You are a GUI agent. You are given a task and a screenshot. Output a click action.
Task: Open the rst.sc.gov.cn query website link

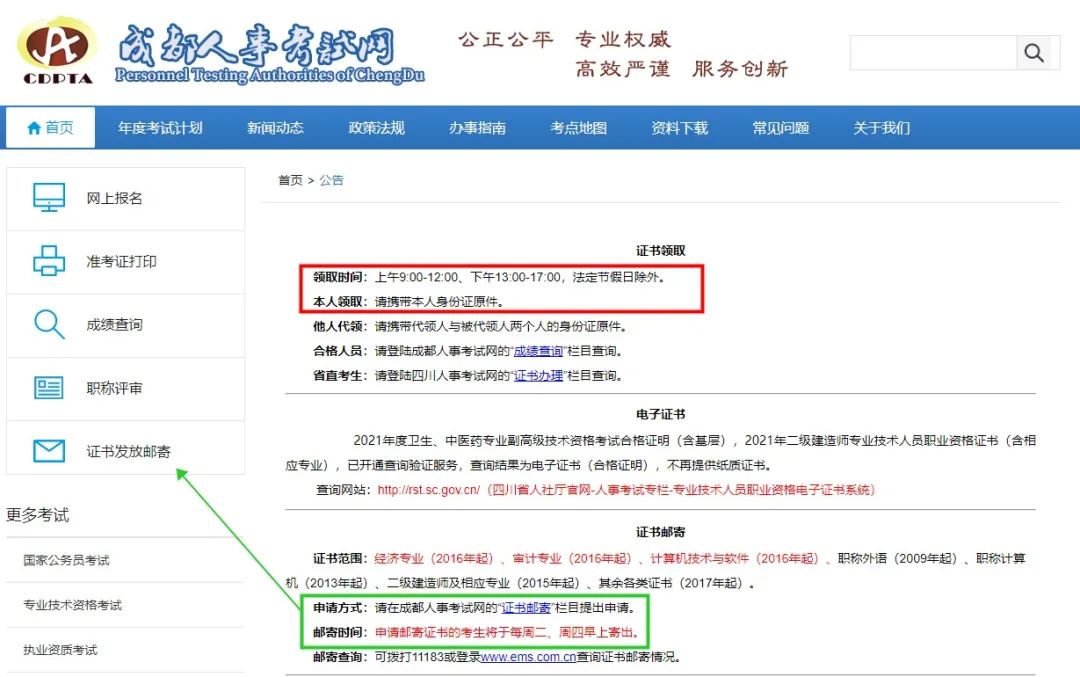click(x=428, y=490)
